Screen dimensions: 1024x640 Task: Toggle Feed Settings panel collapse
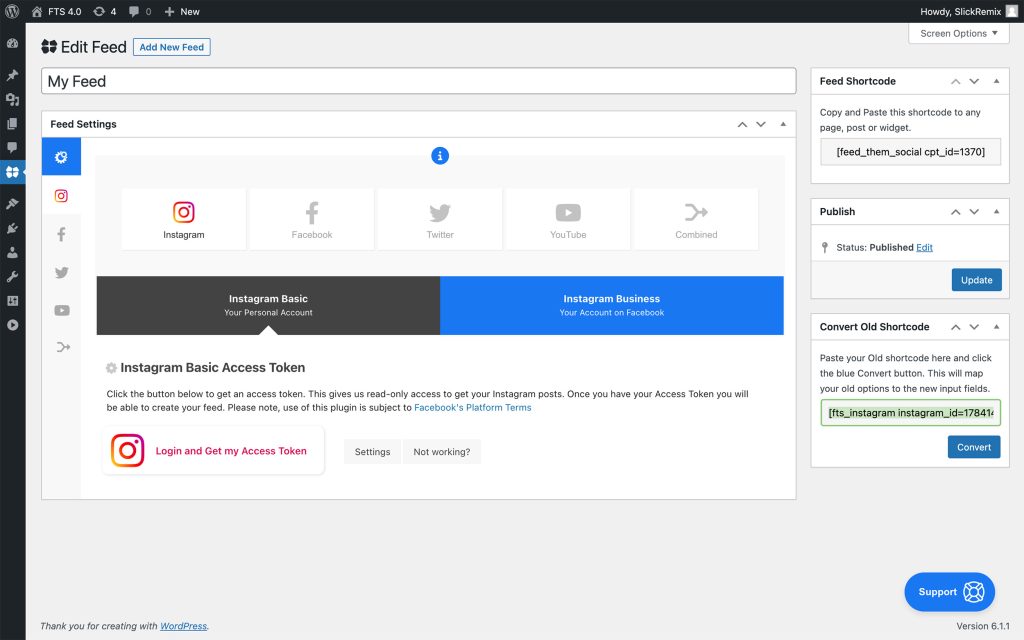(783, 124)
